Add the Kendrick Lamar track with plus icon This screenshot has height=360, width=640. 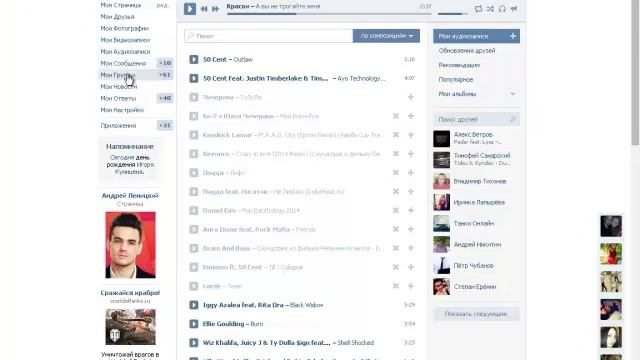(411, 135)
